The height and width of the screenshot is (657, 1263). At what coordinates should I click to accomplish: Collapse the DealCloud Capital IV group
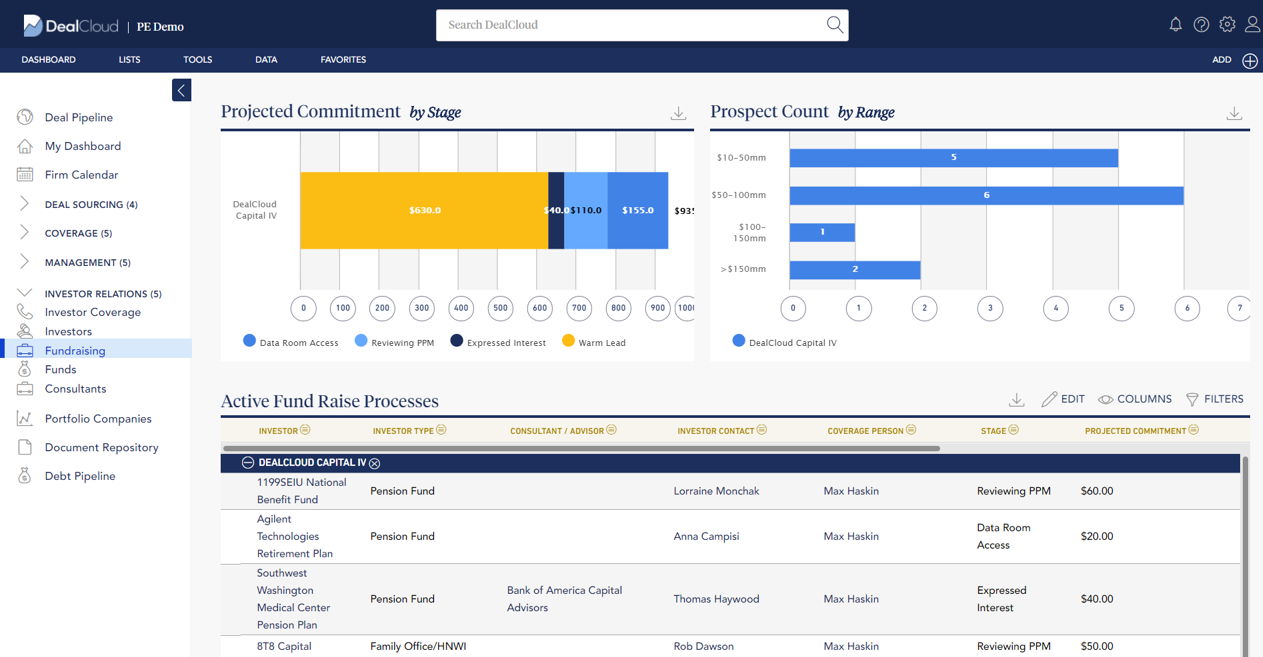pyautogui.click(x=248, y=463)
